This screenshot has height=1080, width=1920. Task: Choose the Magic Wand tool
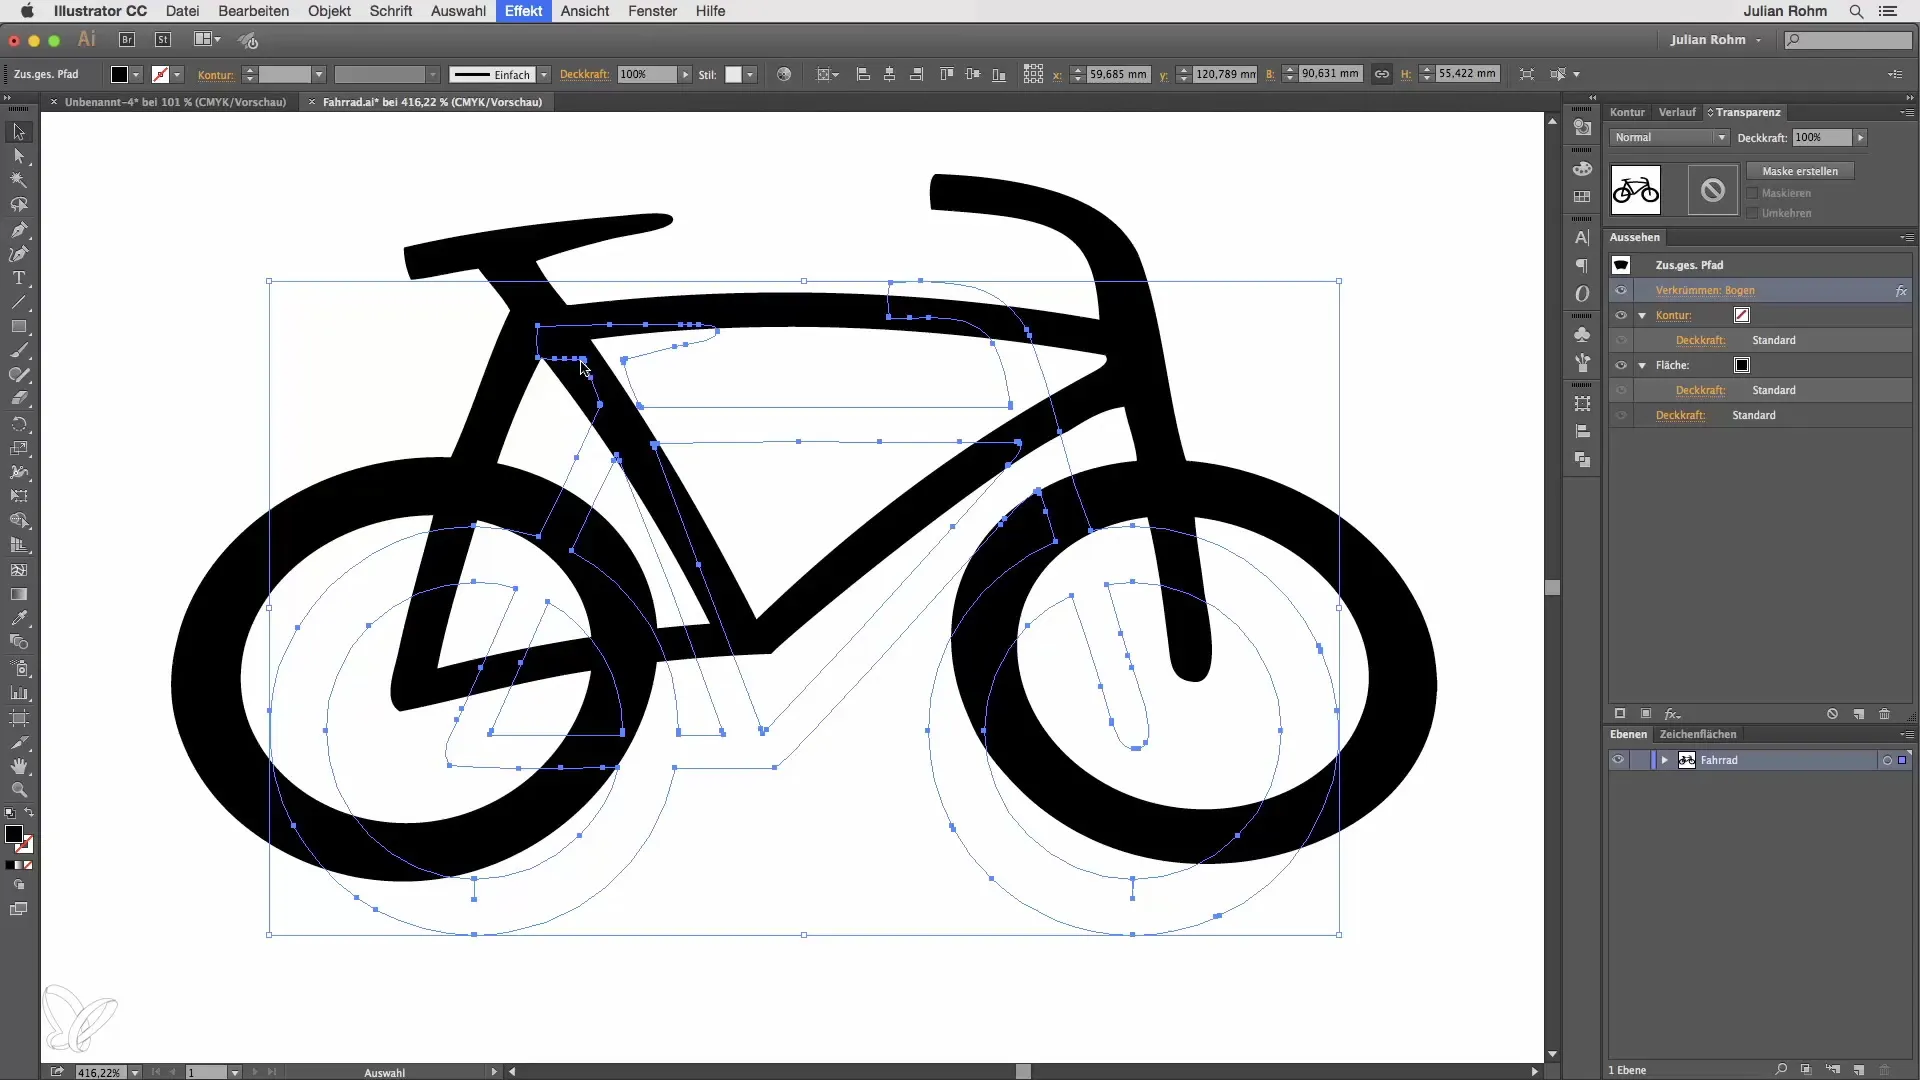(x=18, y=180)
